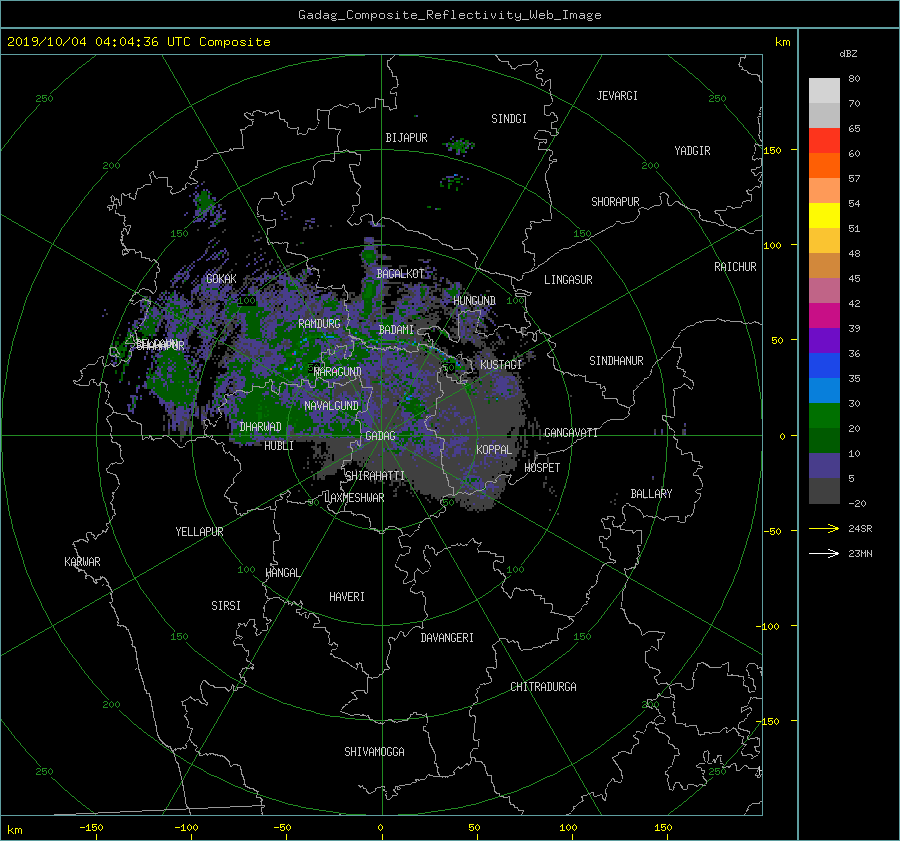Click the white 23MN arrow symbol
Viewport: 900px width, 841px height.
[824, 553]
